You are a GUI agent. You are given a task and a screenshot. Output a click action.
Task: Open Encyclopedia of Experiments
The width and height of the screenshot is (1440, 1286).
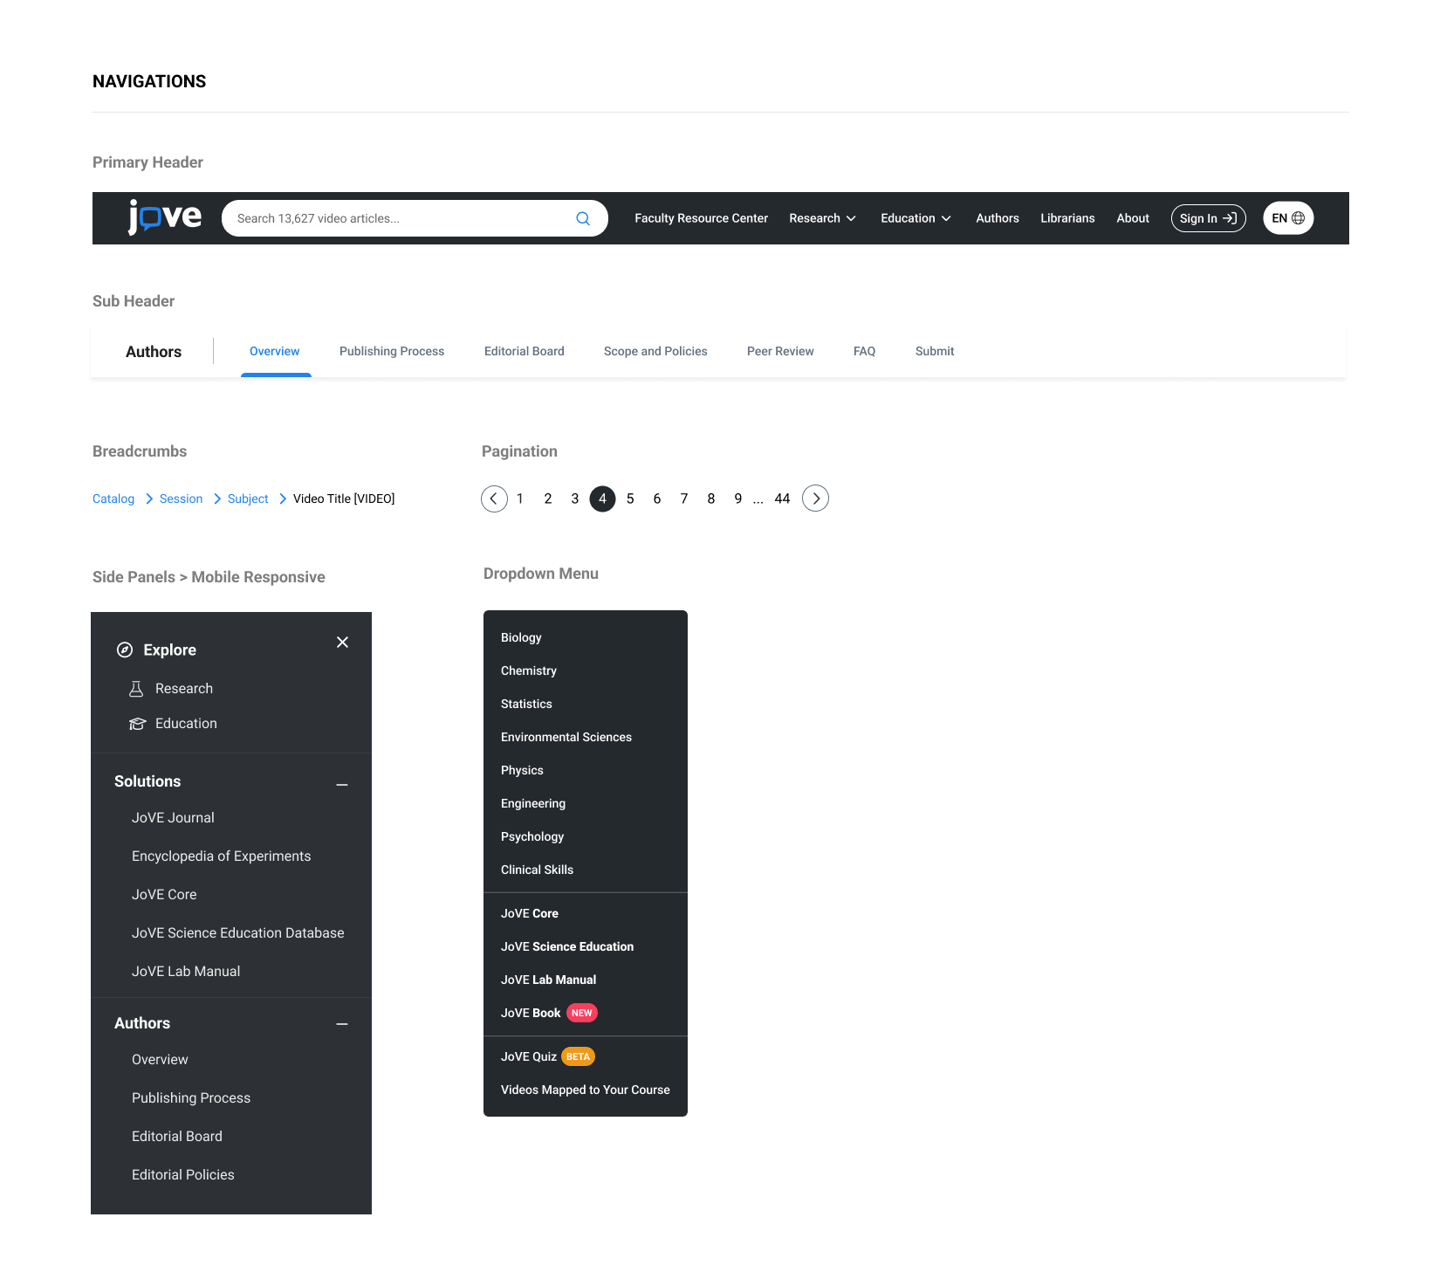(221, 856)
